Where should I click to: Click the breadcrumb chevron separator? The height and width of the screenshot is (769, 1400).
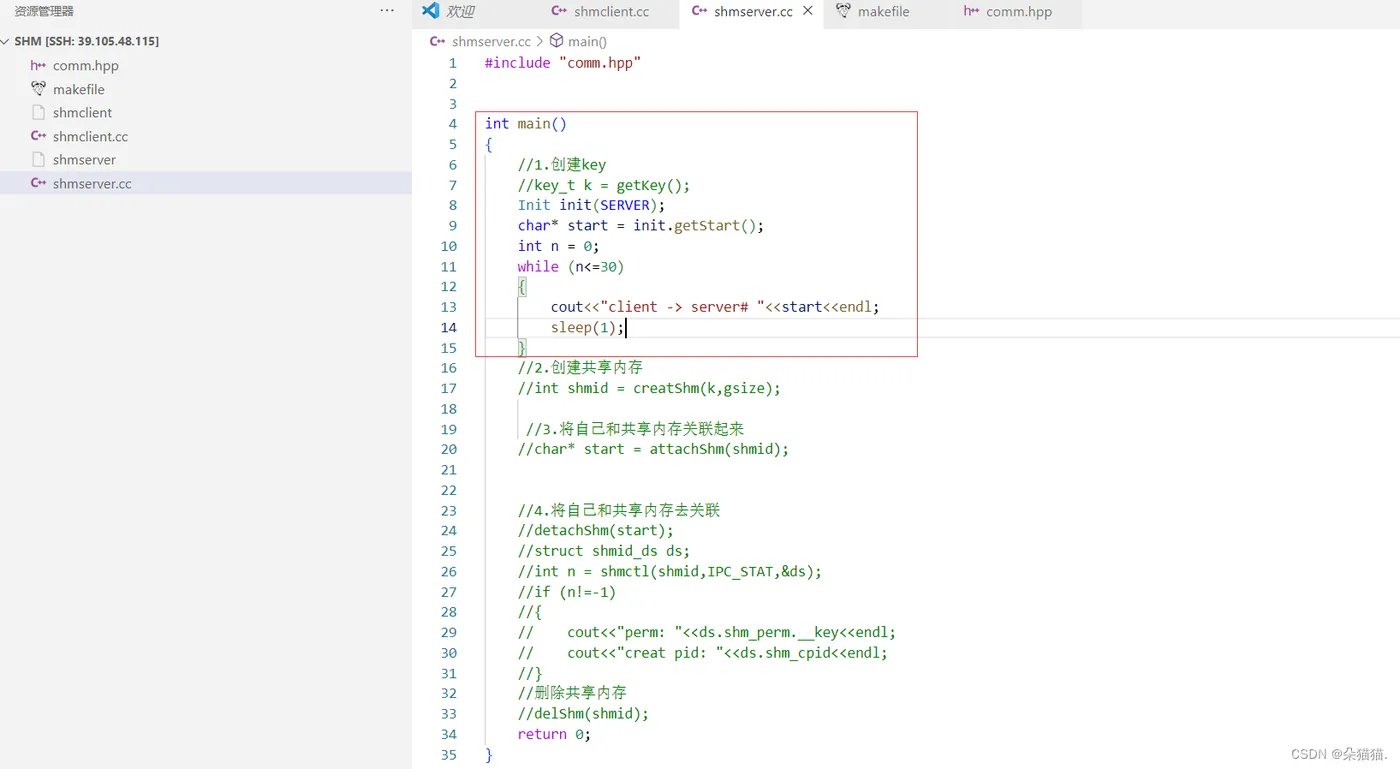540,41
